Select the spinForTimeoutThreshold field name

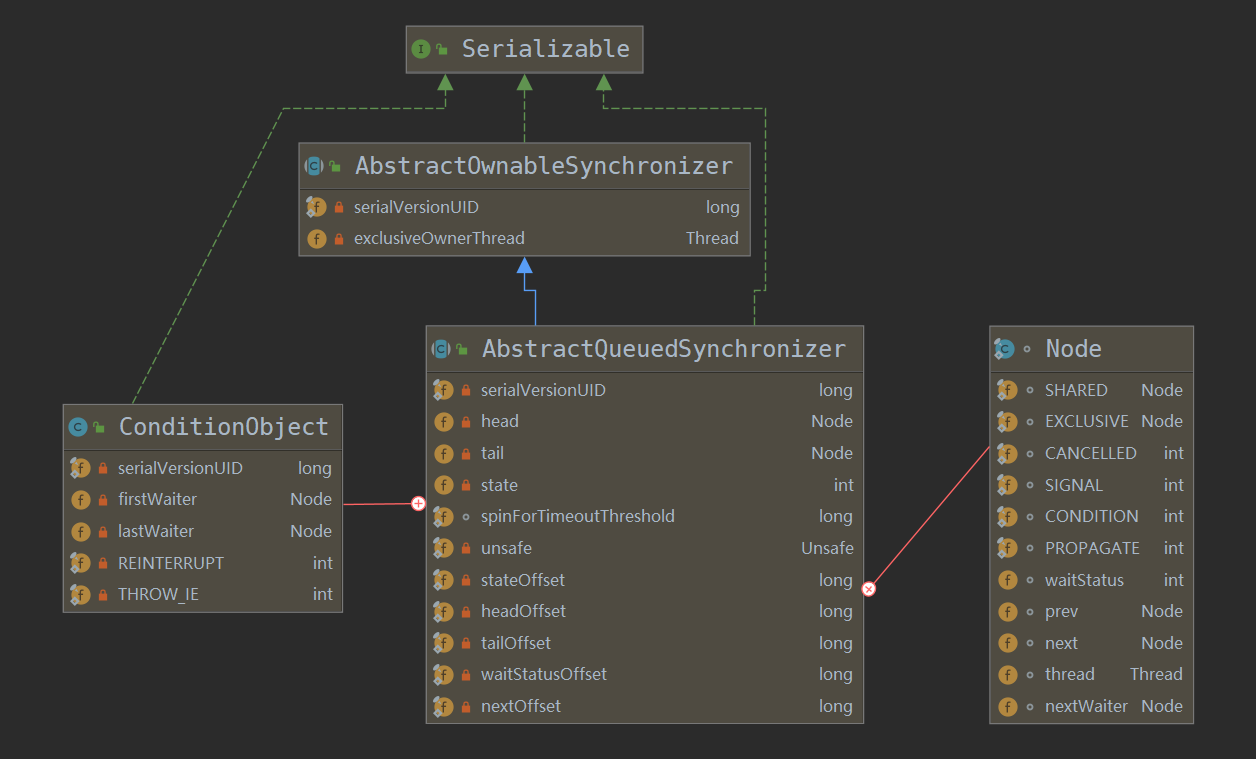[578, 517]
